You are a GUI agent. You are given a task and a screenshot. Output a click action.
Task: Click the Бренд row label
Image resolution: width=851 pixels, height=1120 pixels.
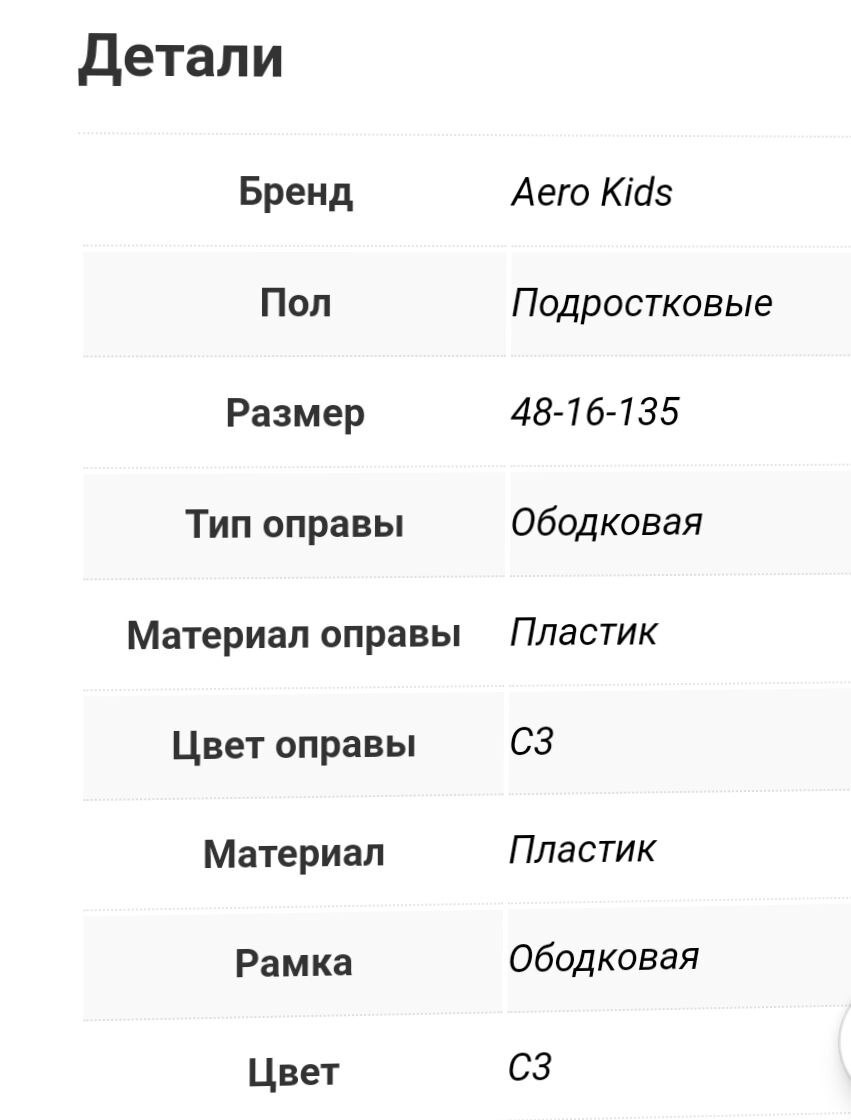[295, 191]
